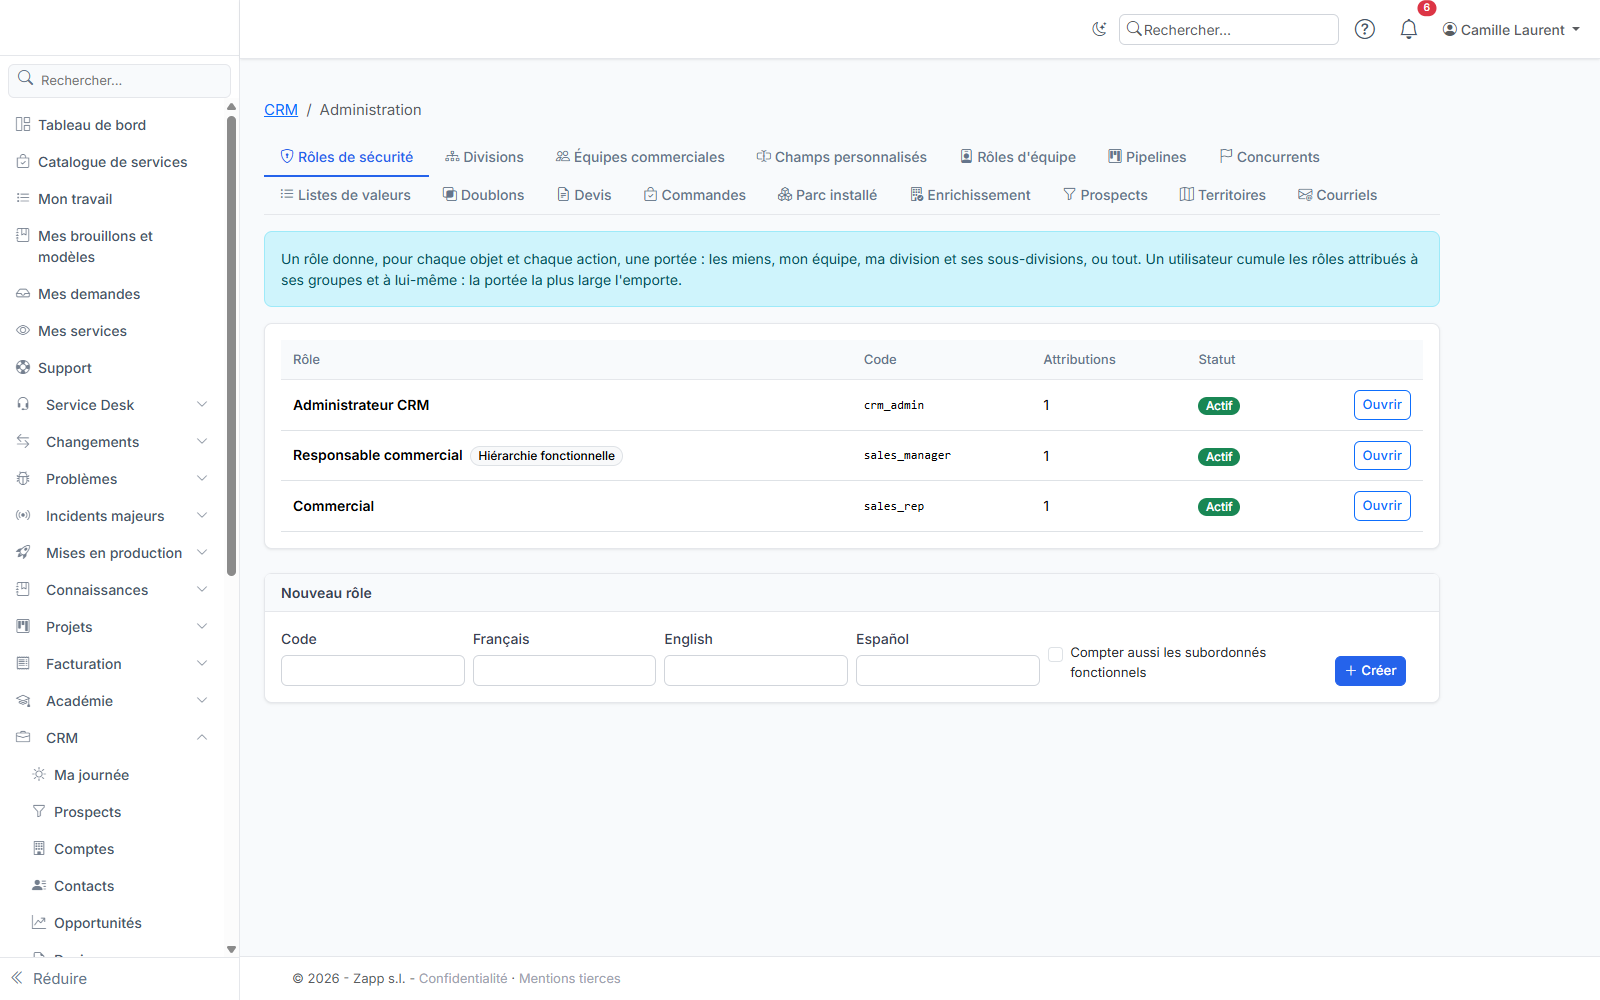Image resolution: width=1600 pixels, height=1000 pixels.
Task: Expand the Changements menu chevron
Action: click(202, 441)
